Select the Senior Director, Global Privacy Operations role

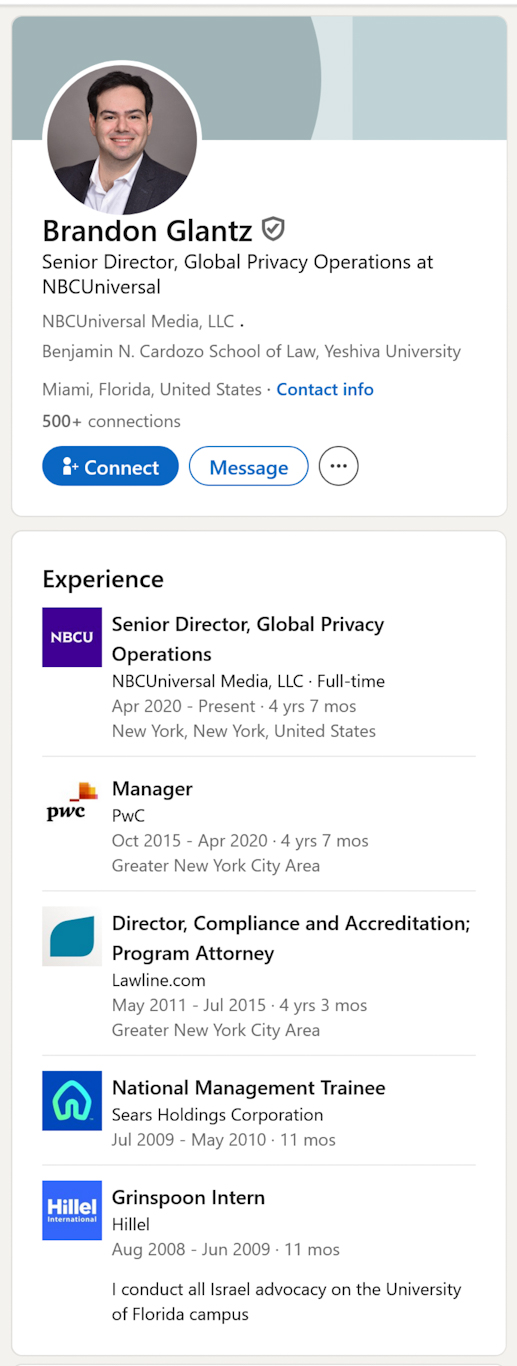[x=248, y=639]
